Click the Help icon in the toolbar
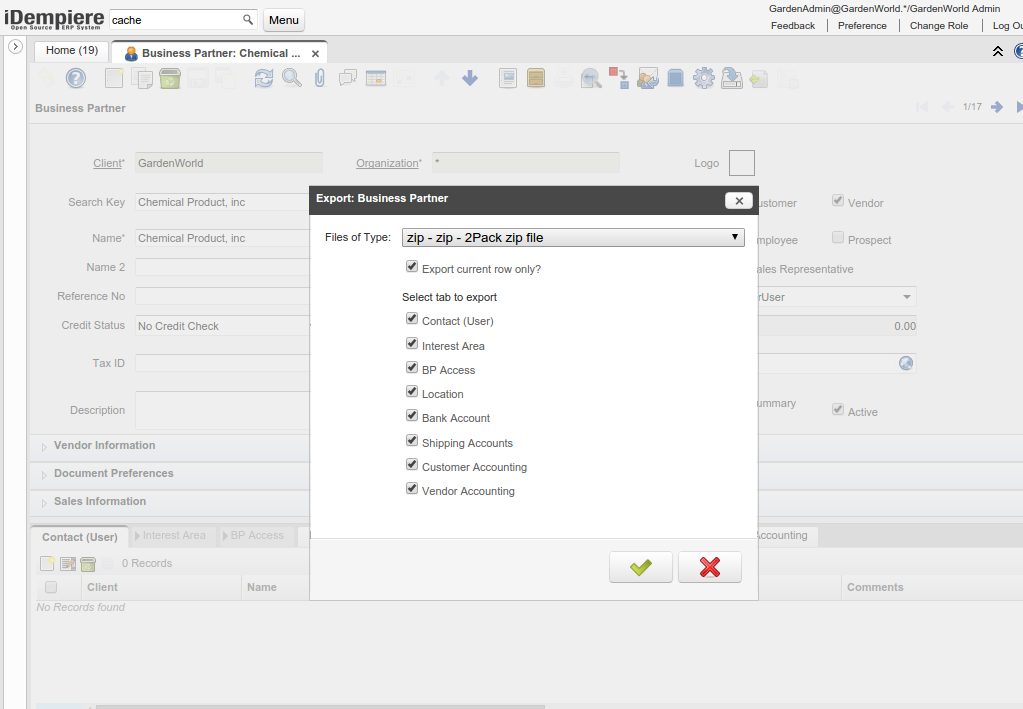1023x709 pixels. tap(76, 78)
